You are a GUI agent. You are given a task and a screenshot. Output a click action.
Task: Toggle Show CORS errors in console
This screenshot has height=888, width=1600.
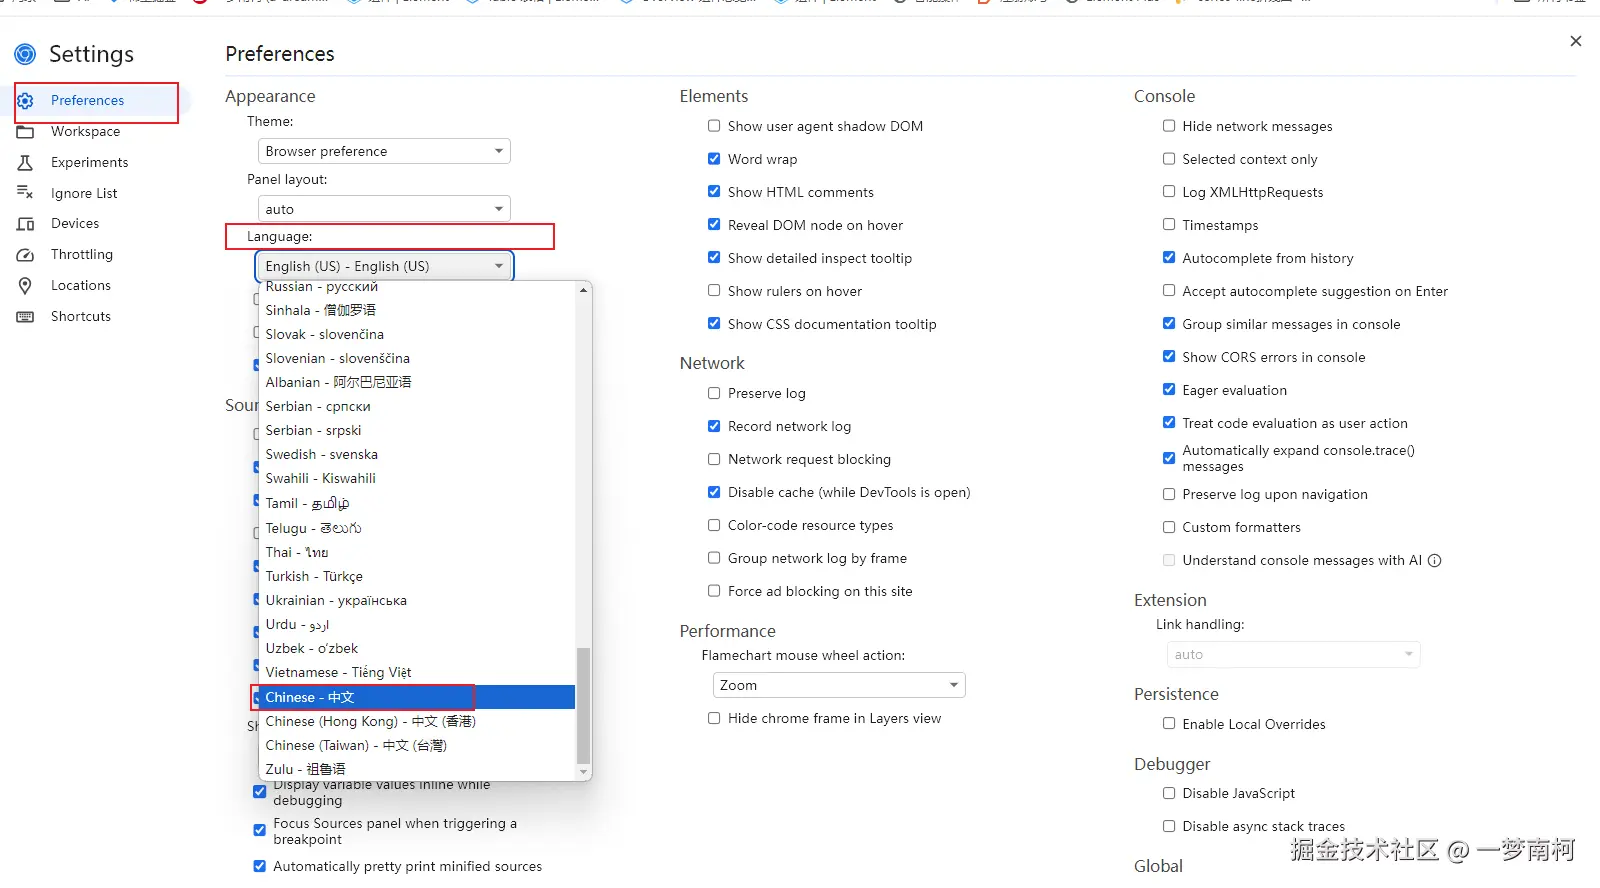1169,357
